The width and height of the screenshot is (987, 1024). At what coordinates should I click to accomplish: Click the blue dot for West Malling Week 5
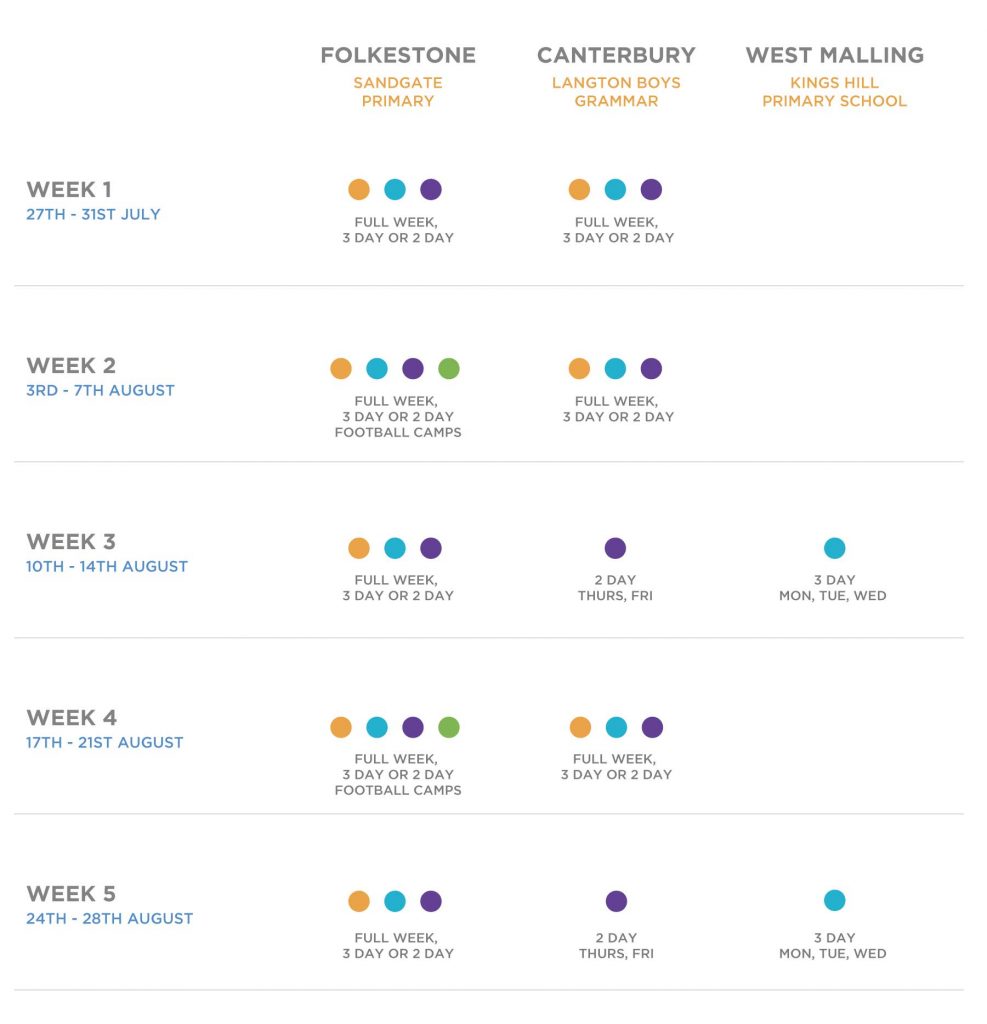coord(834,901)
